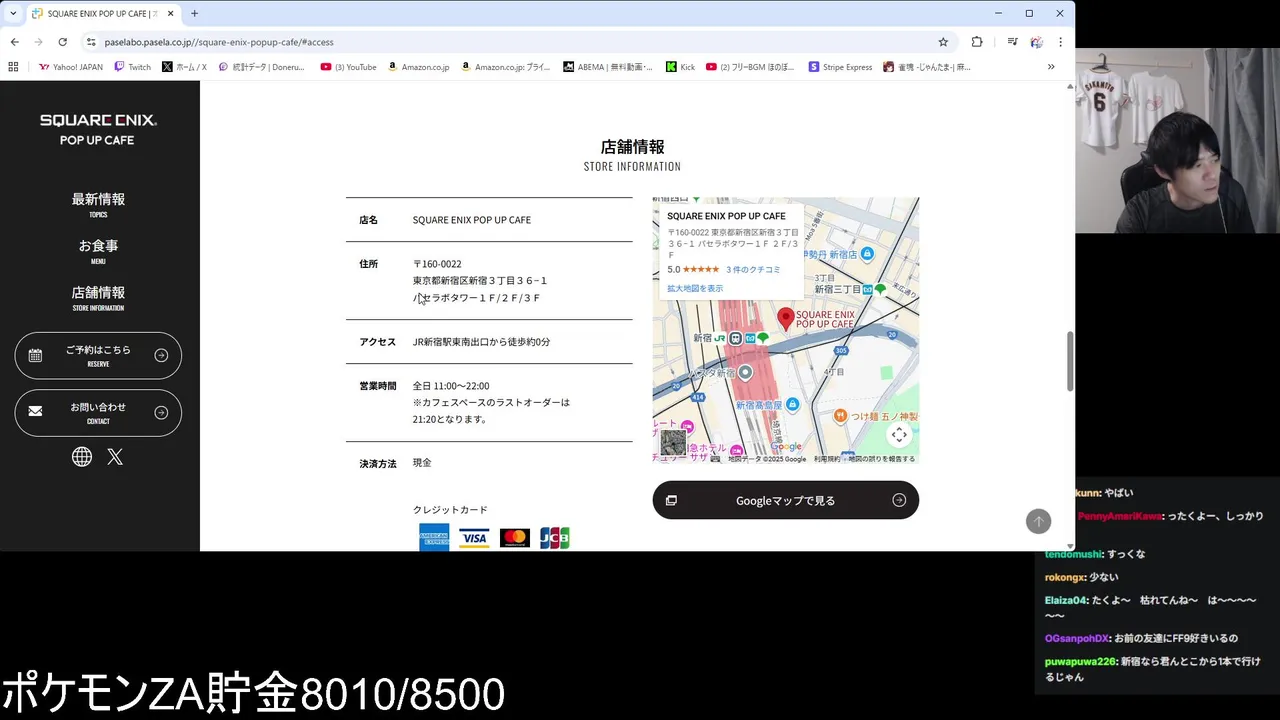Click the 全日 11:00〜22:00 hours text
1280x720 pixels.
click(x=451, y=386)
